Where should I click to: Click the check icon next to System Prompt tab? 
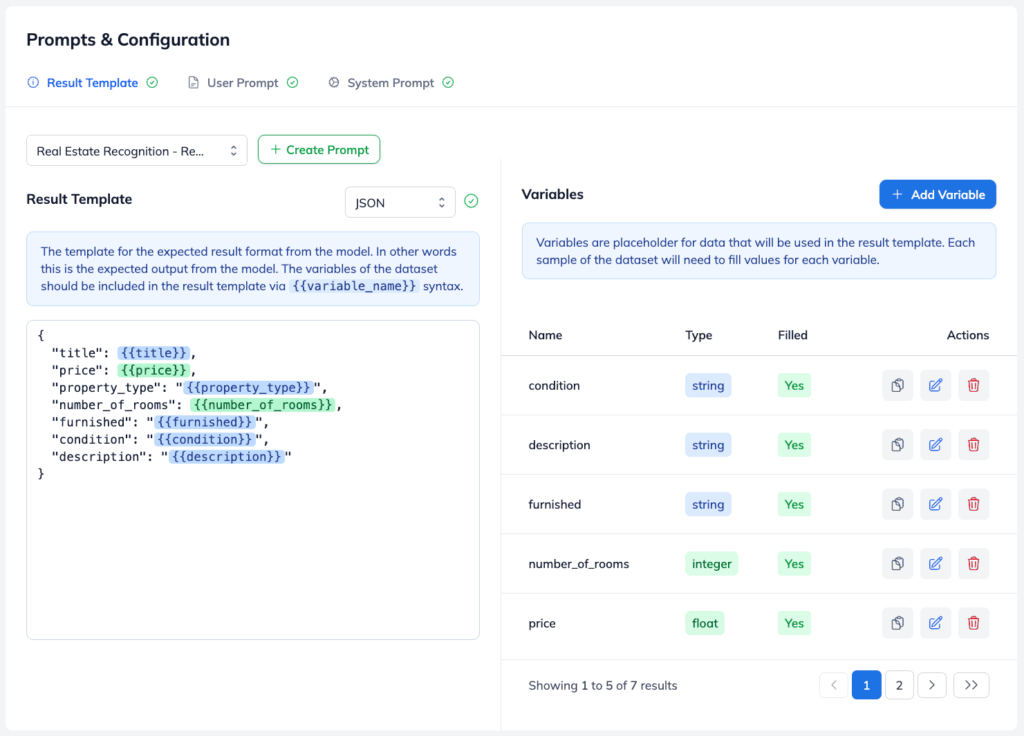(x=448, y=82)
